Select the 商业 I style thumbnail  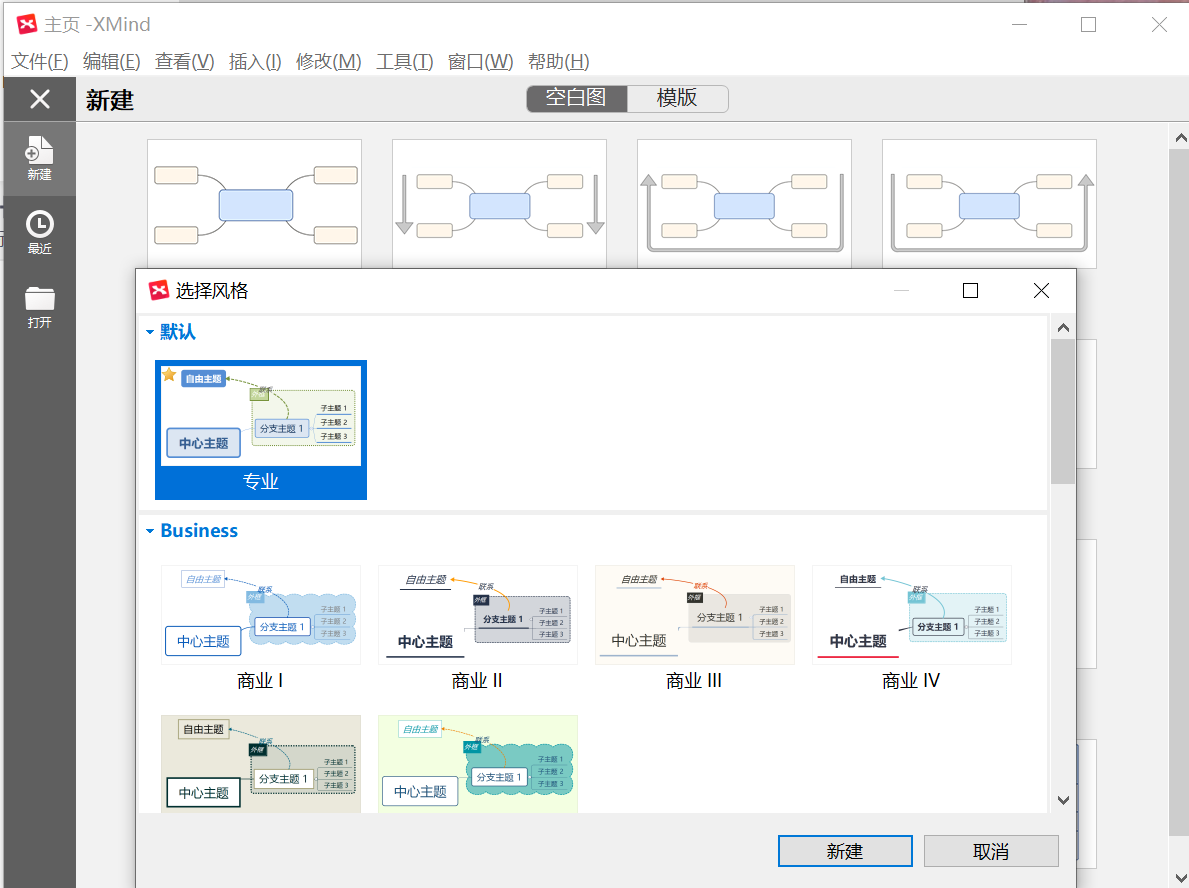pos(261,615)
